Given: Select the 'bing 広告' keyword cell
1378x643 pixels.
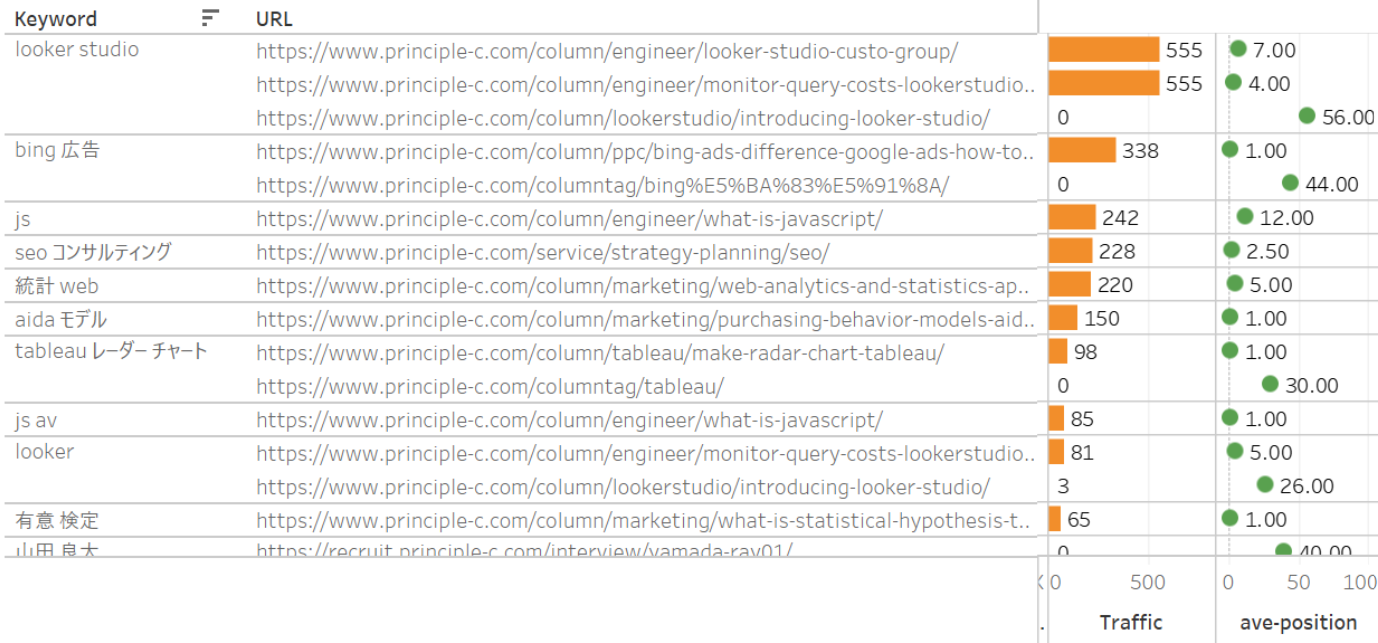Looking at the screenshot, I should tap(57, 151).
